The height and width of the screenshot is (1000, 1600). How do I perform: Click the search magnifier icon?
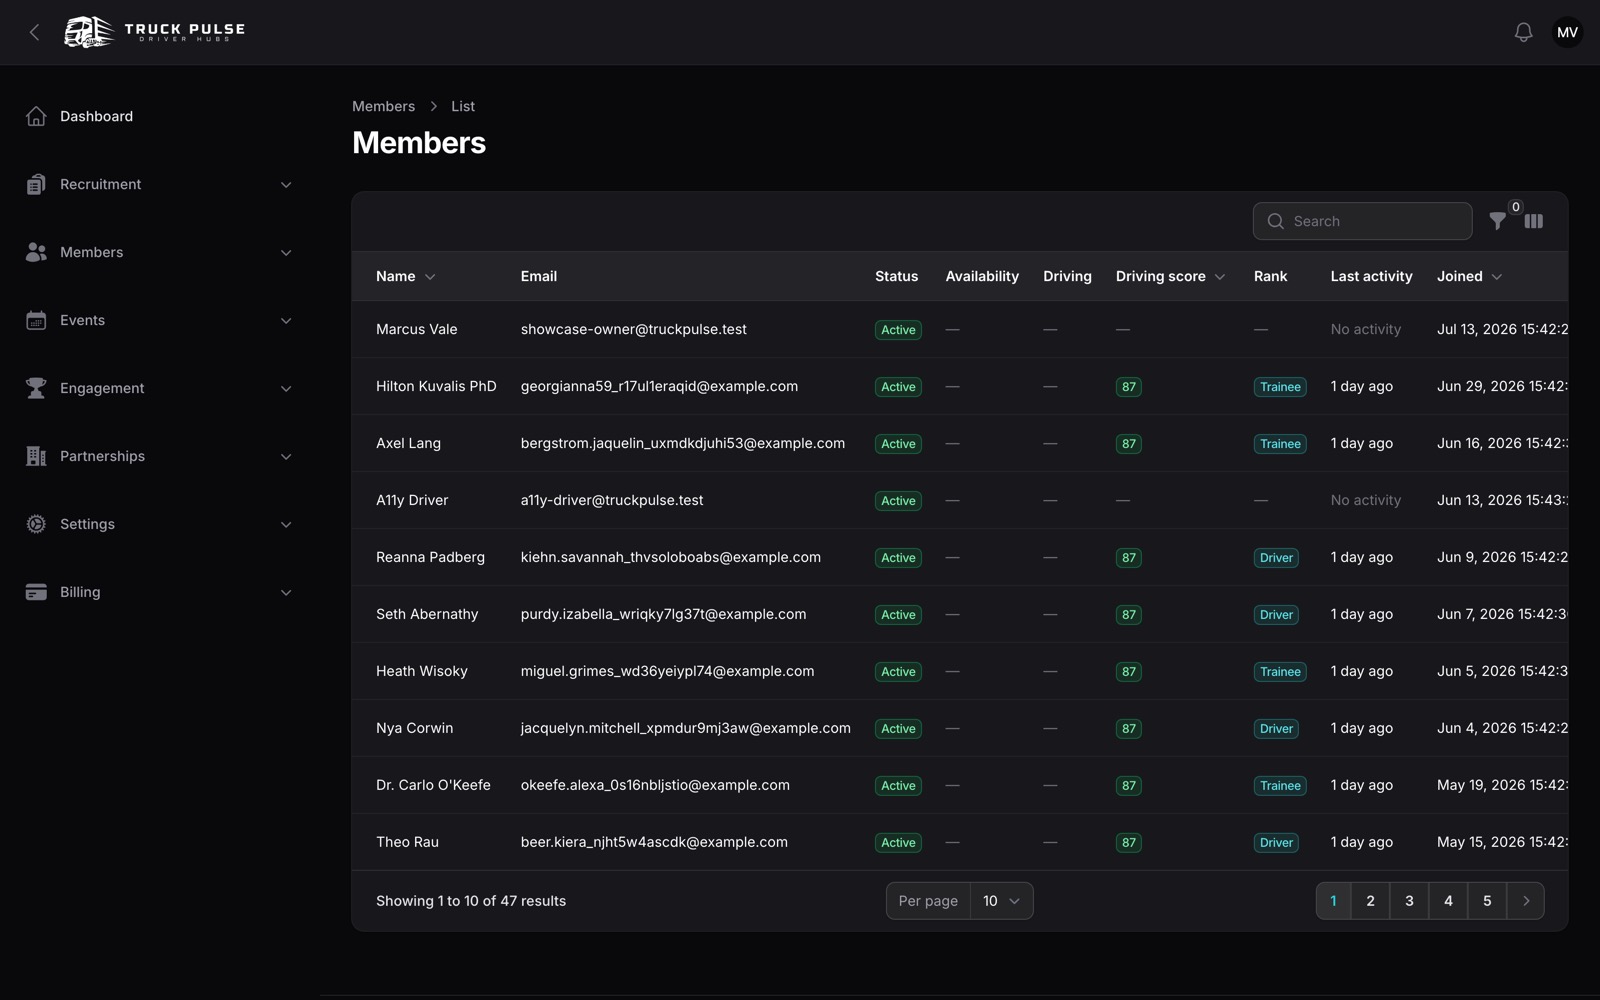(1275, 221)
